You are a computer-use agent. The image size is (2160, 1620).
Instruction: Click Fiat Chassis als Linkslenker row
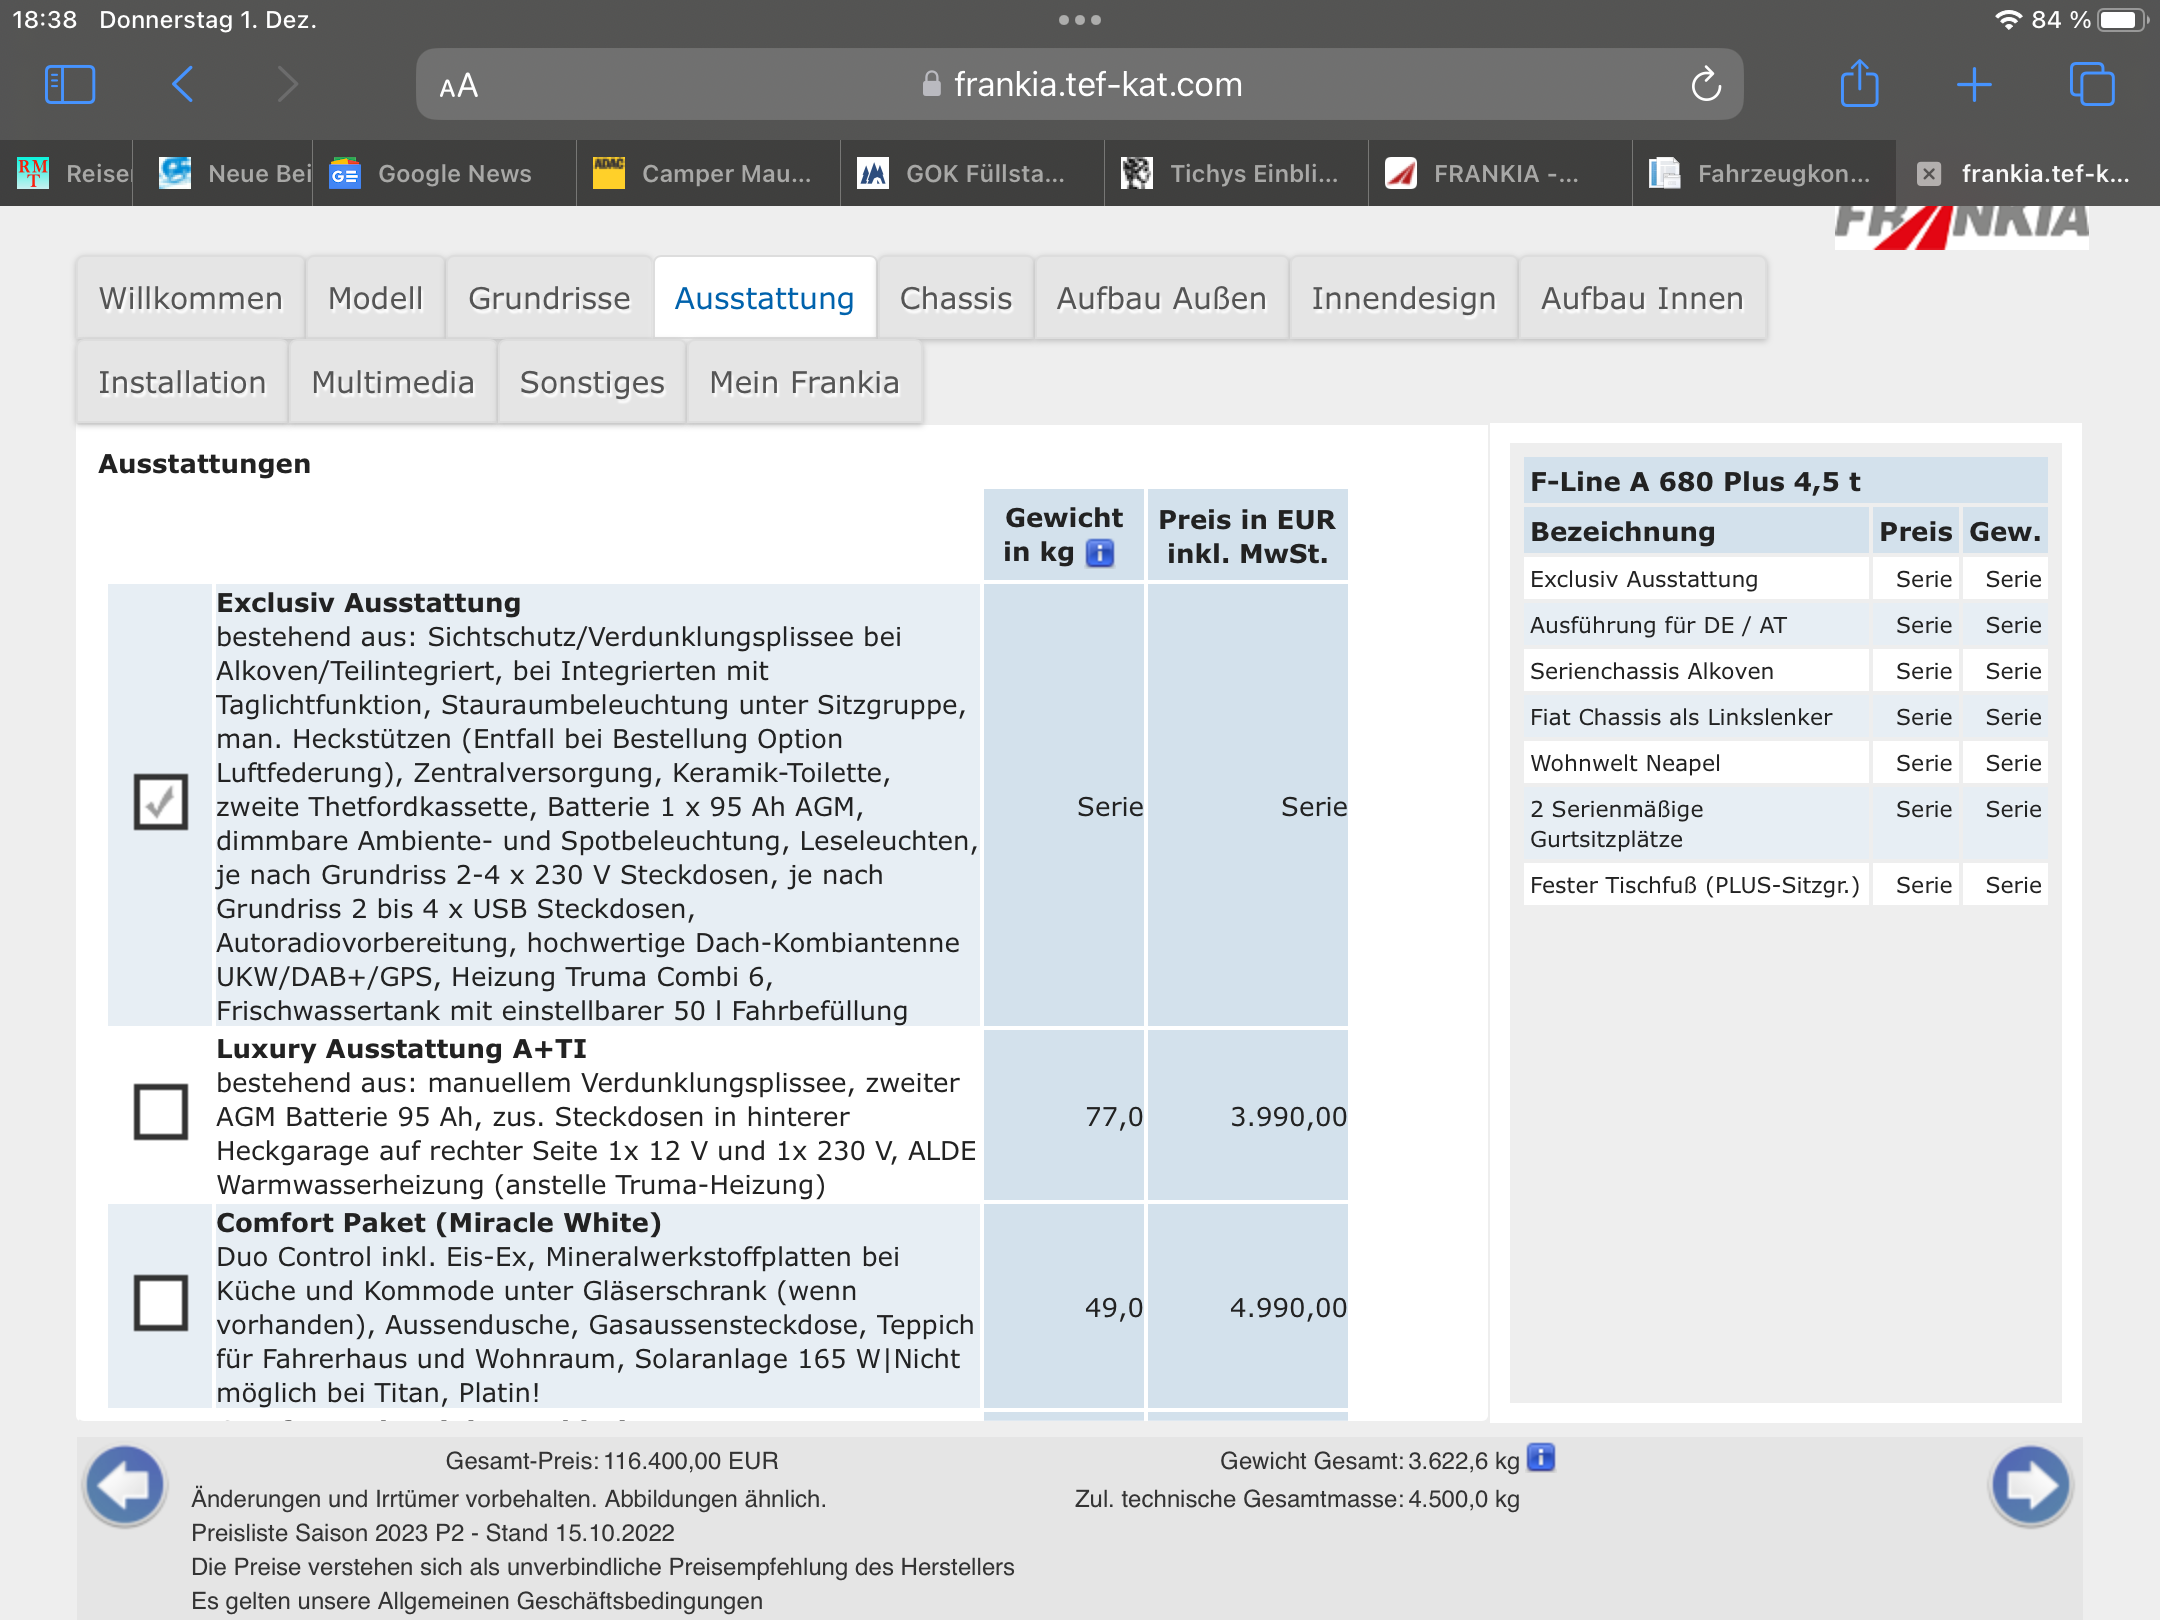(x=1785, y=717)
